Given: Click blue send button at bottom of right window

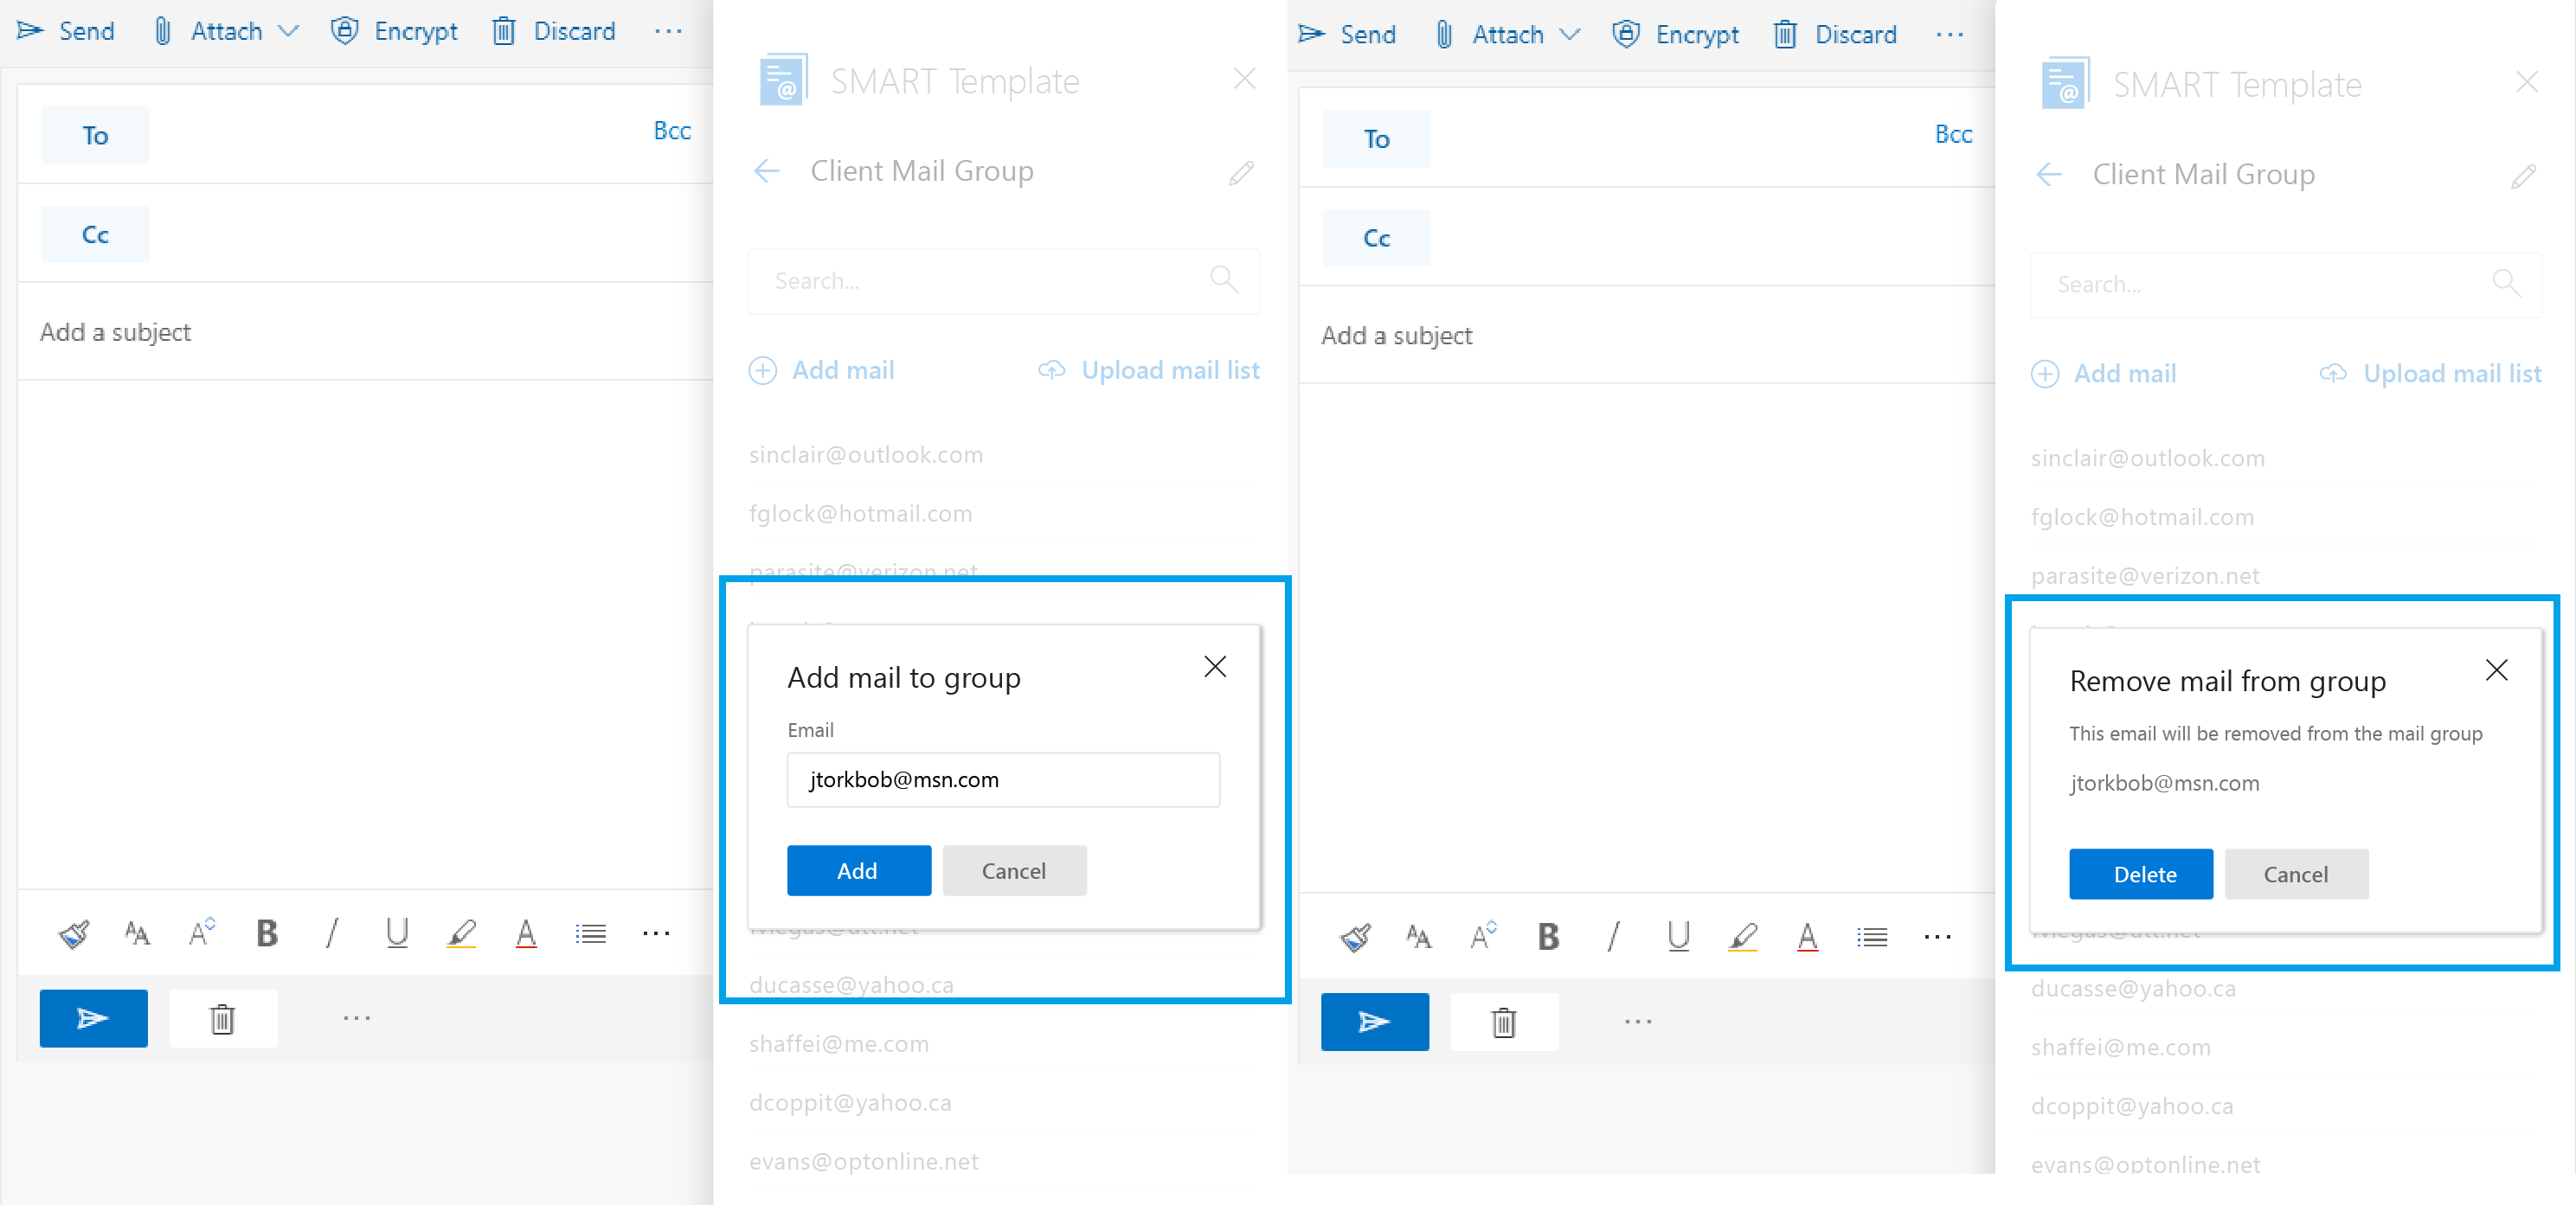Looking at the screenshot, I should point(1375,1021).
